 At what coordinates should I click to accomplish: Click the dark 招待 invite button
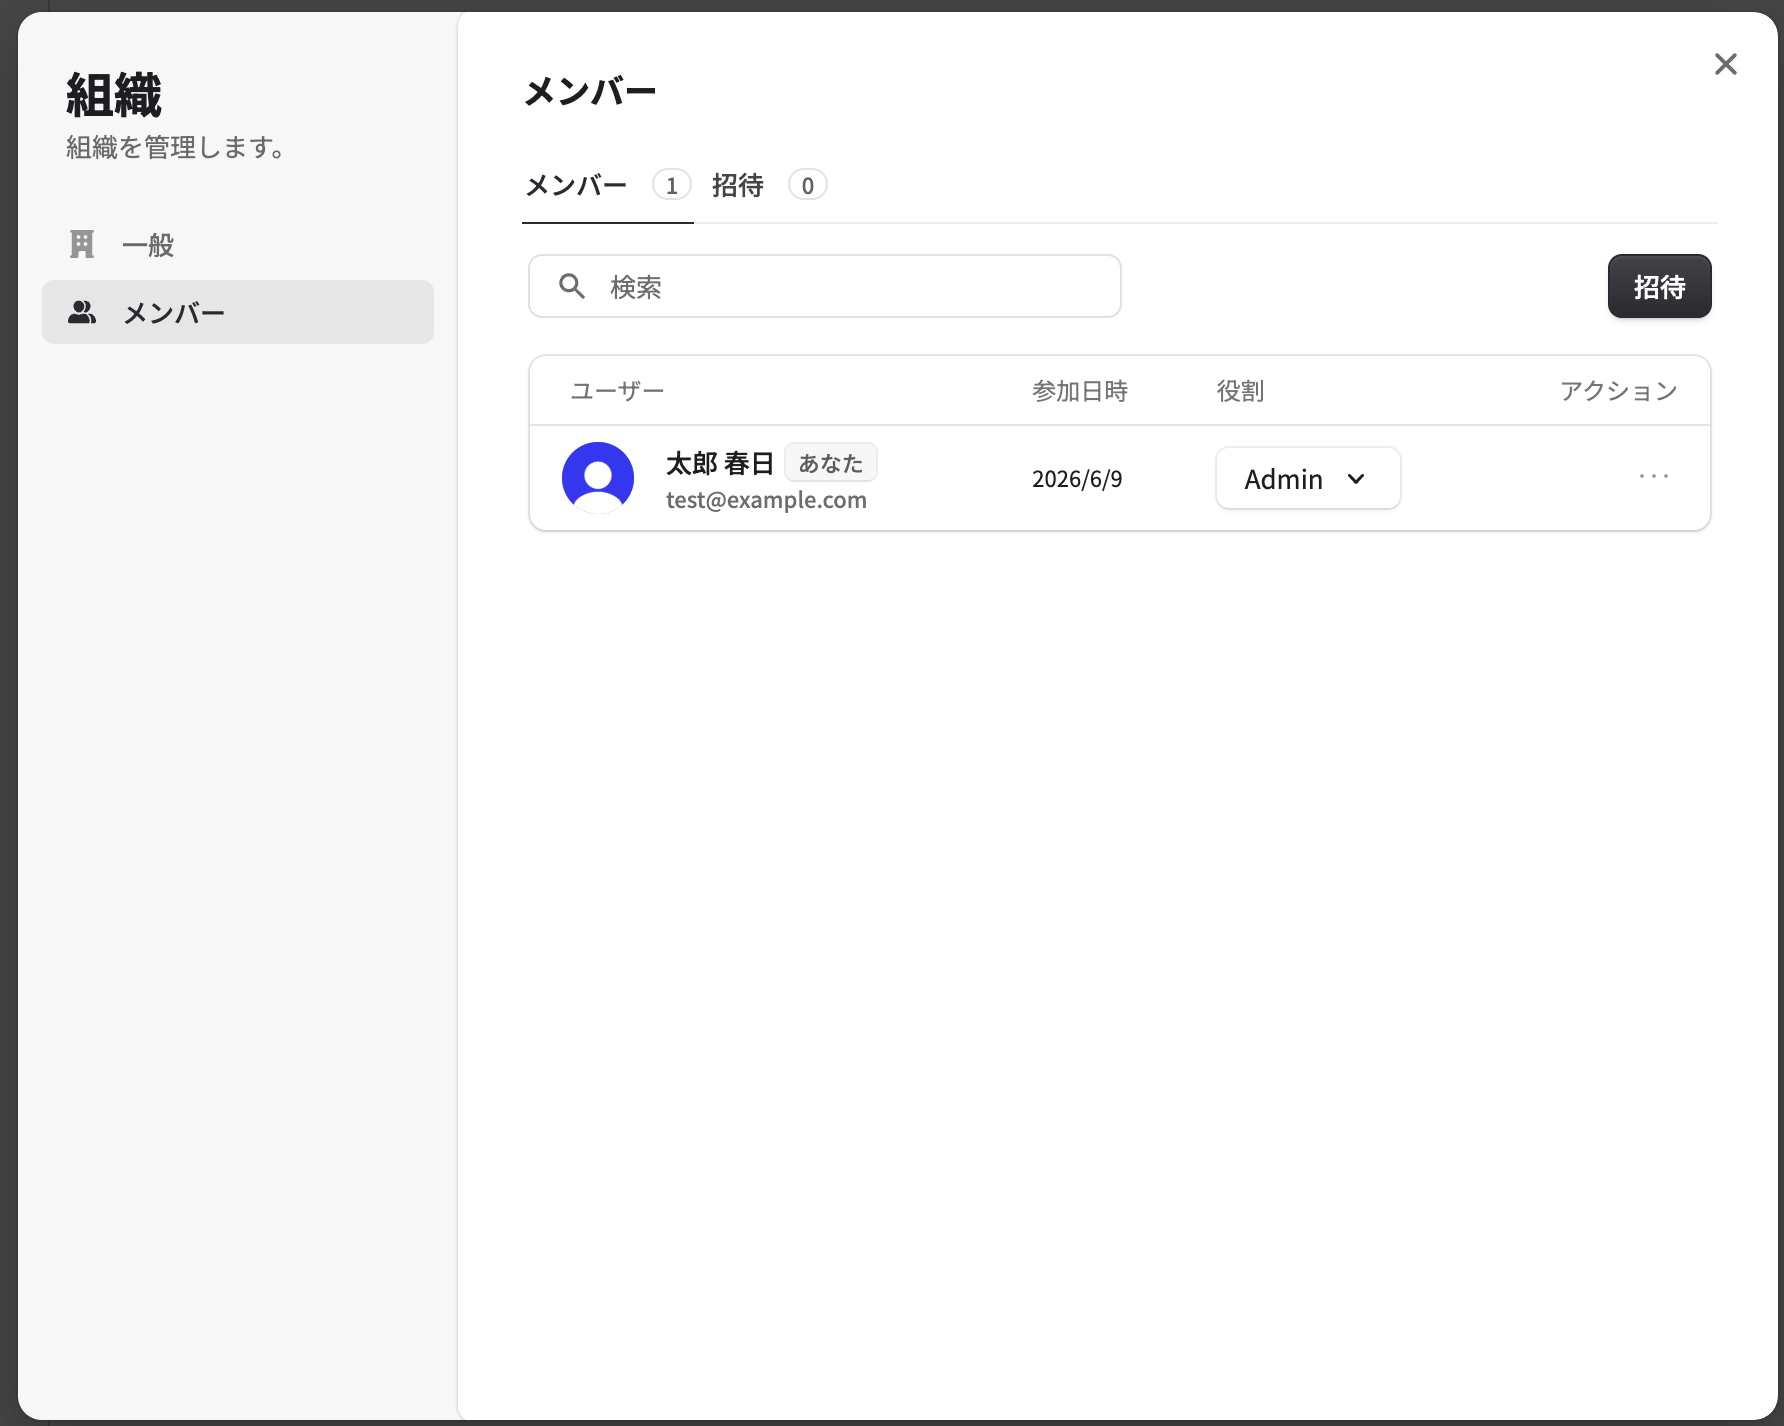pos(1660,286)
